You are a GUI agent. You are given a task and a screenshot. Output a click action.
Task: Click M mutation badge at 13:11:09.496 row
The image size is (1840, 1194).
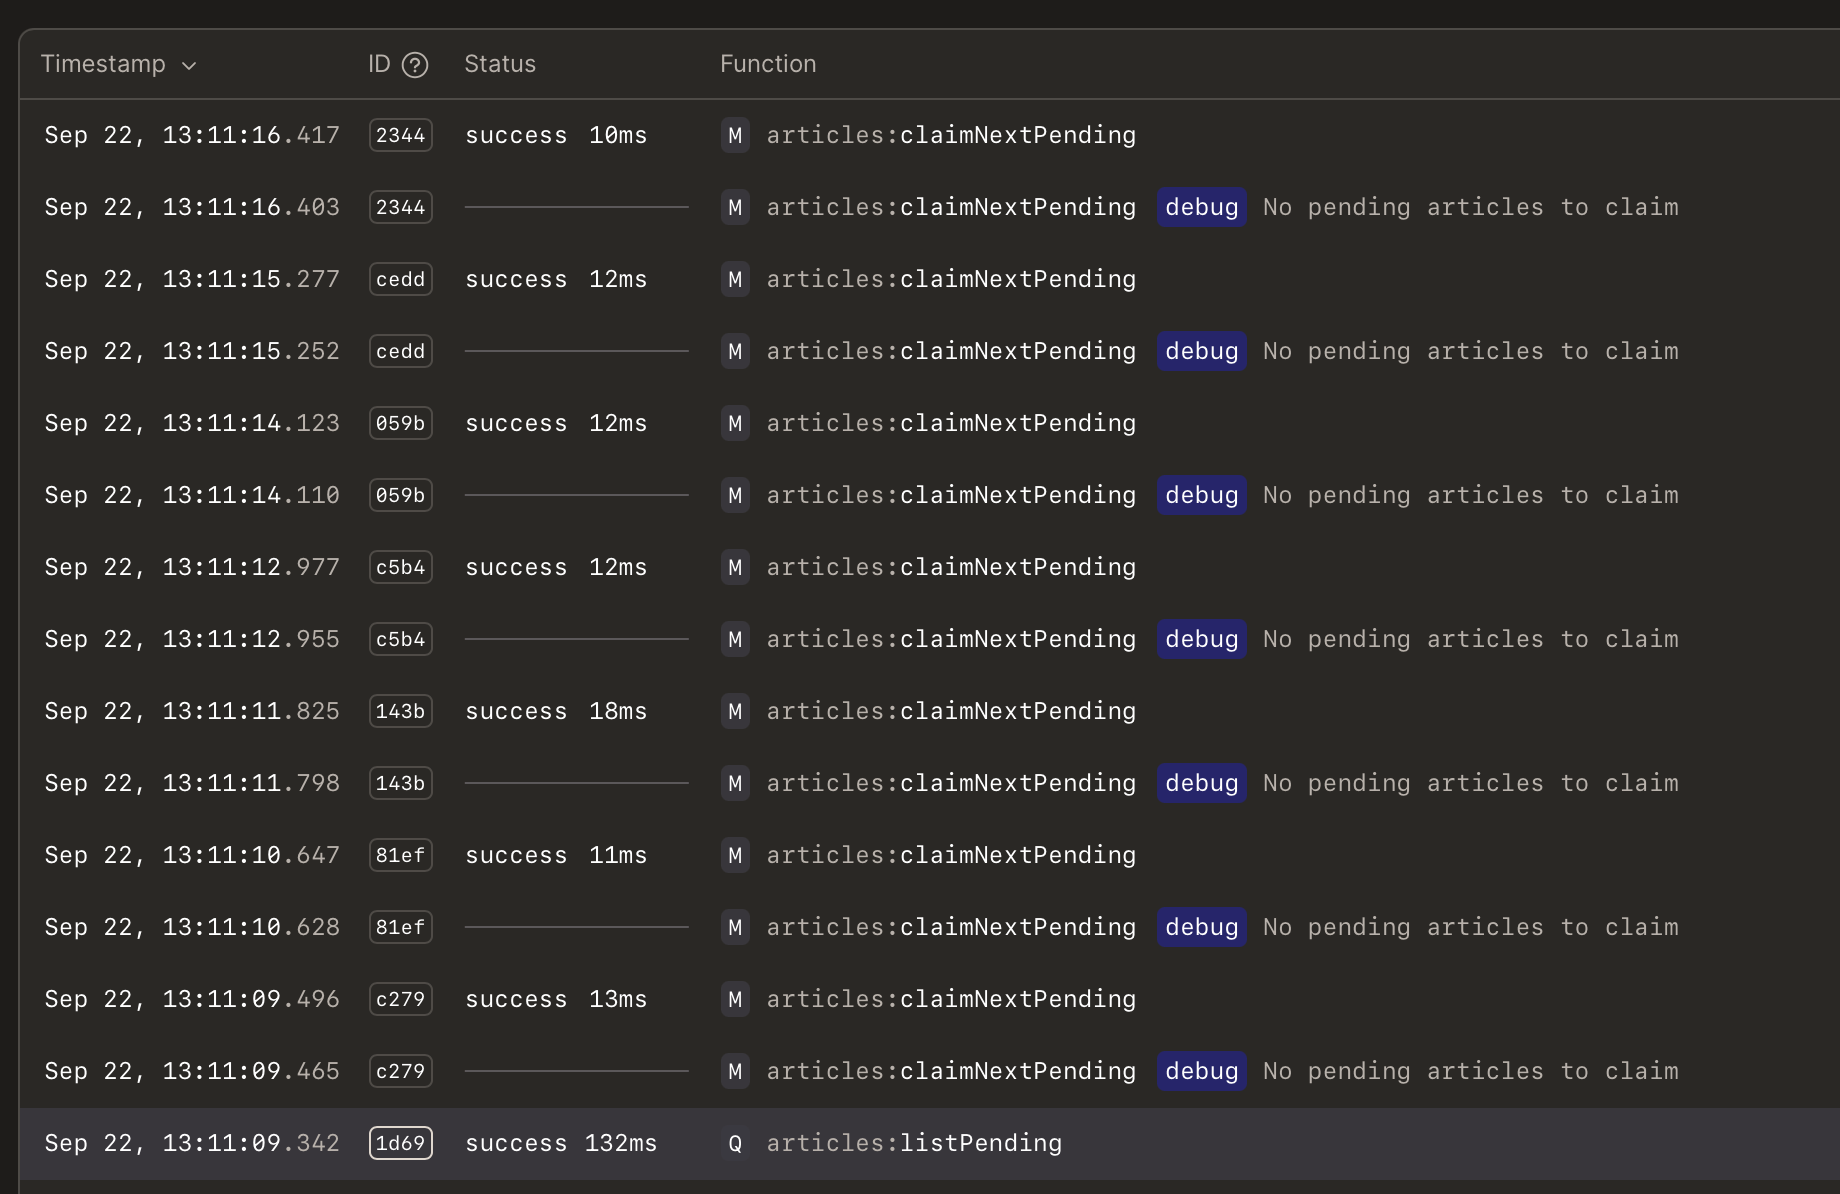coord(735,999)
